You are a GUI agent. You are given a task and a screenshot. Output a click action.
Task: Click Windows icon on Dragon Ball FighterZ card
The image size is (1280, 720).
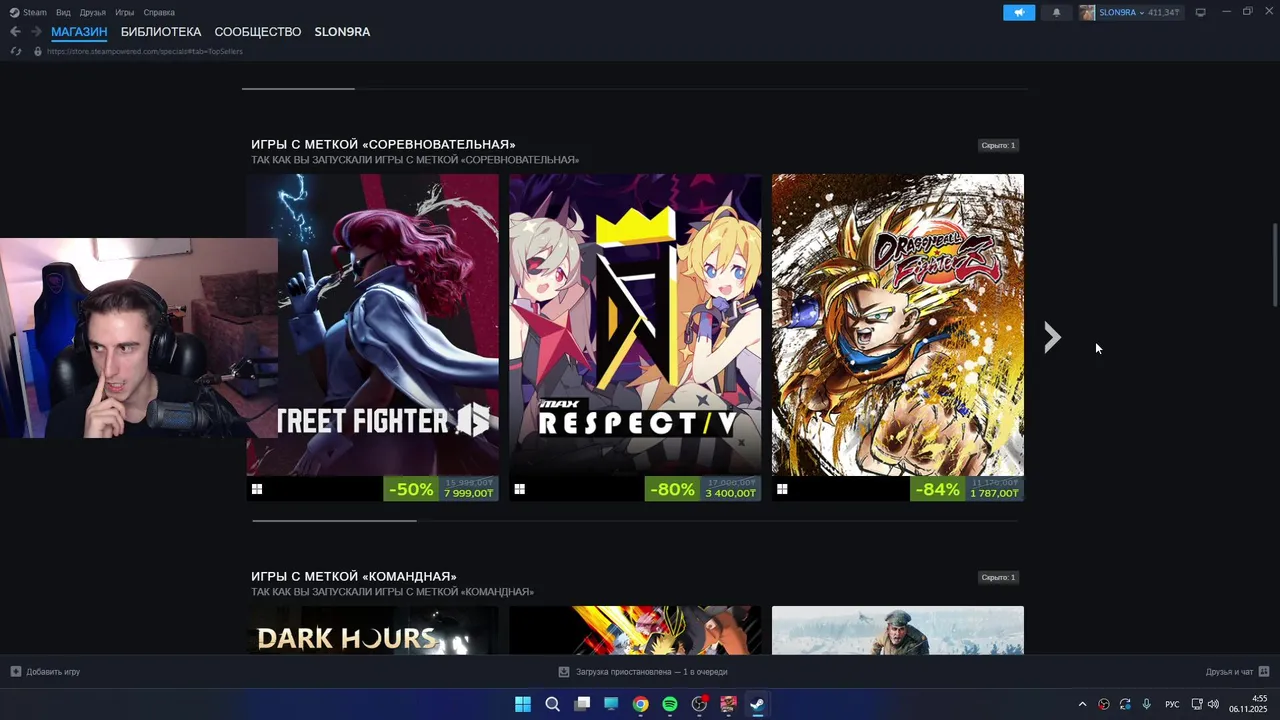782,489
